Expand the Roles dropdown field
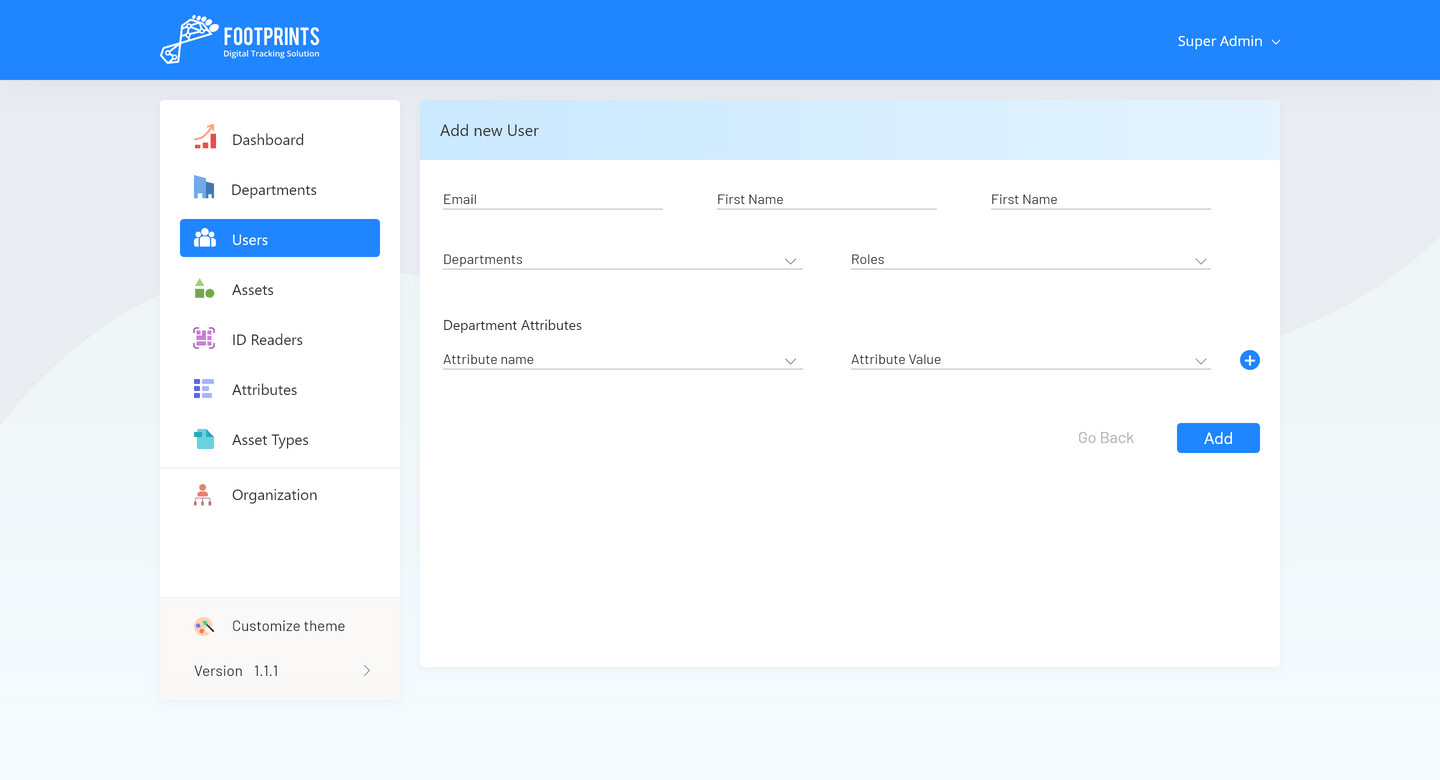 coord(1031,259)
